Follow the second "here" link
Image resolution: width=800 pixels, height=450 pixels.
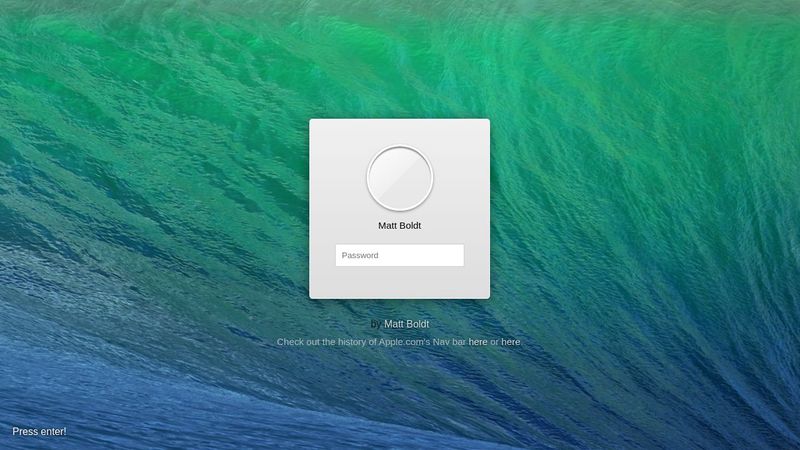coord(510,342)
